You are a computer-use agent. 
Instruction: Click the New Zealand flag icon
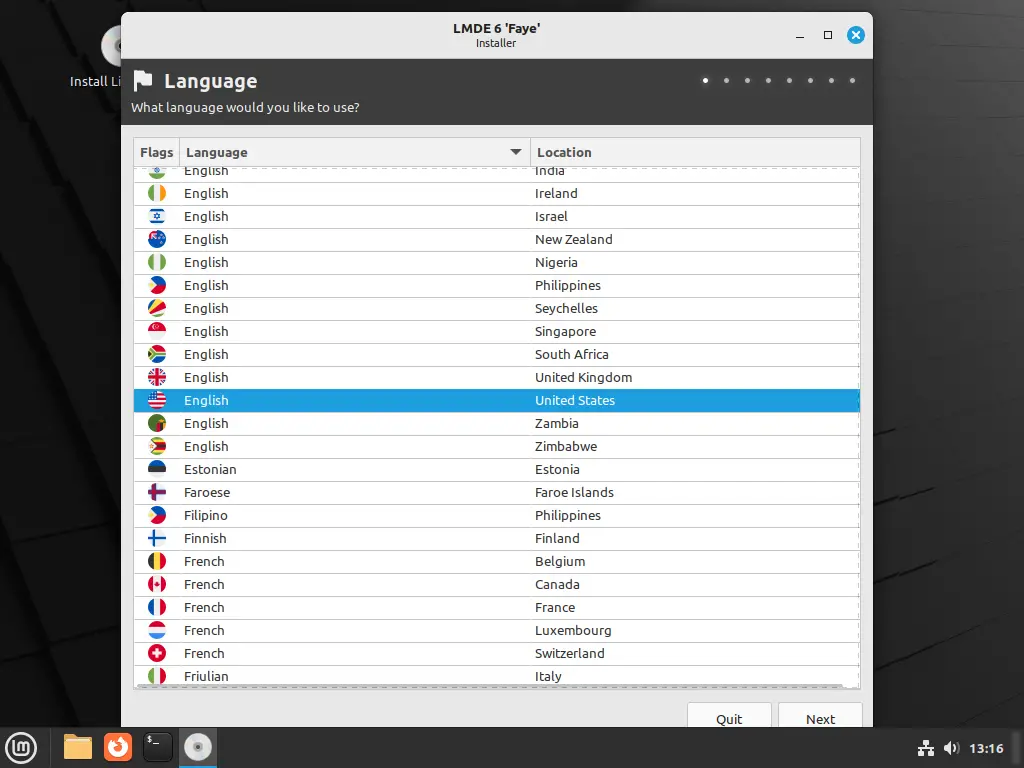(x=157, y=239)
